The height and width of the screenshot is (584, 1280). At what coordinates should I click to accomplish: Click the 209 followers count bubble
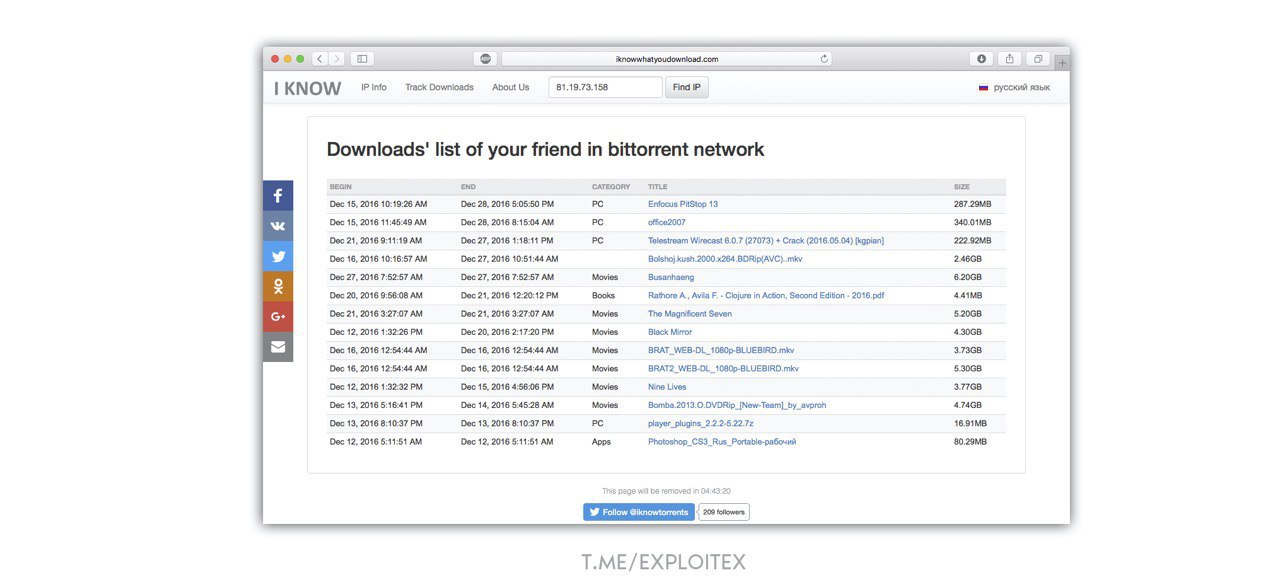pyautogui.click(x=724, y=512)
